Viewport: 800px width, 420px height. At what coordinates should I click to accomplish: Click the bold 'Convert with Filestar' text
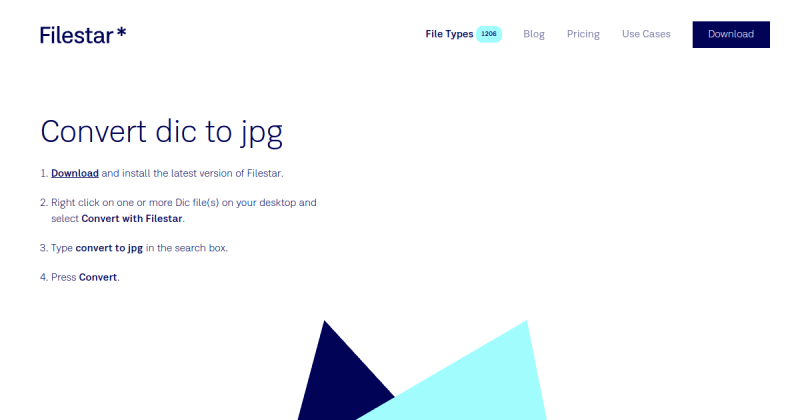click(x=132, y=218)
